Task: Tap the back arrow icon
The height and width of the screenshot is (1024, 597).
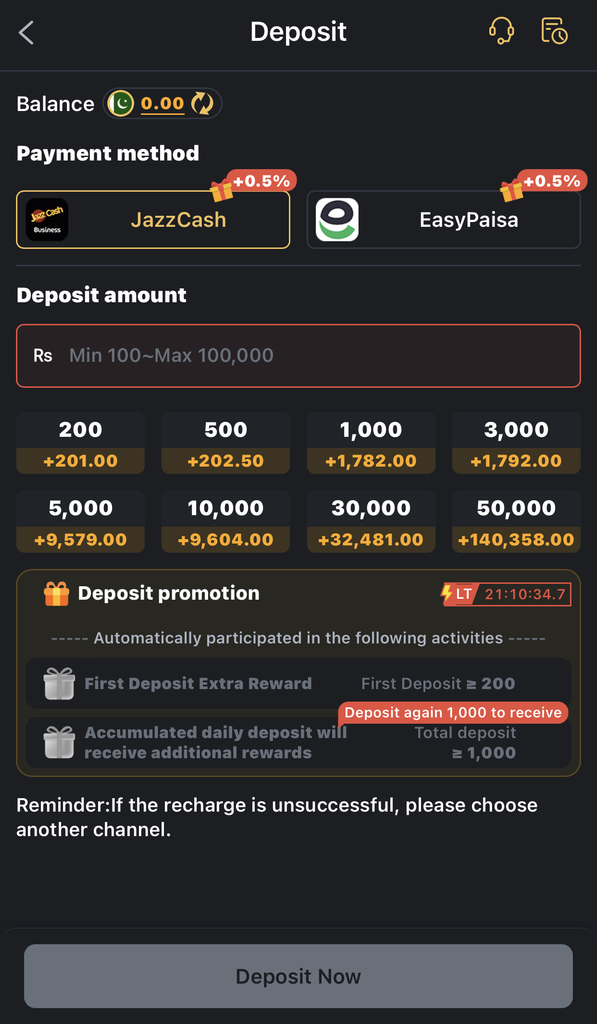Action: point(26,32)
